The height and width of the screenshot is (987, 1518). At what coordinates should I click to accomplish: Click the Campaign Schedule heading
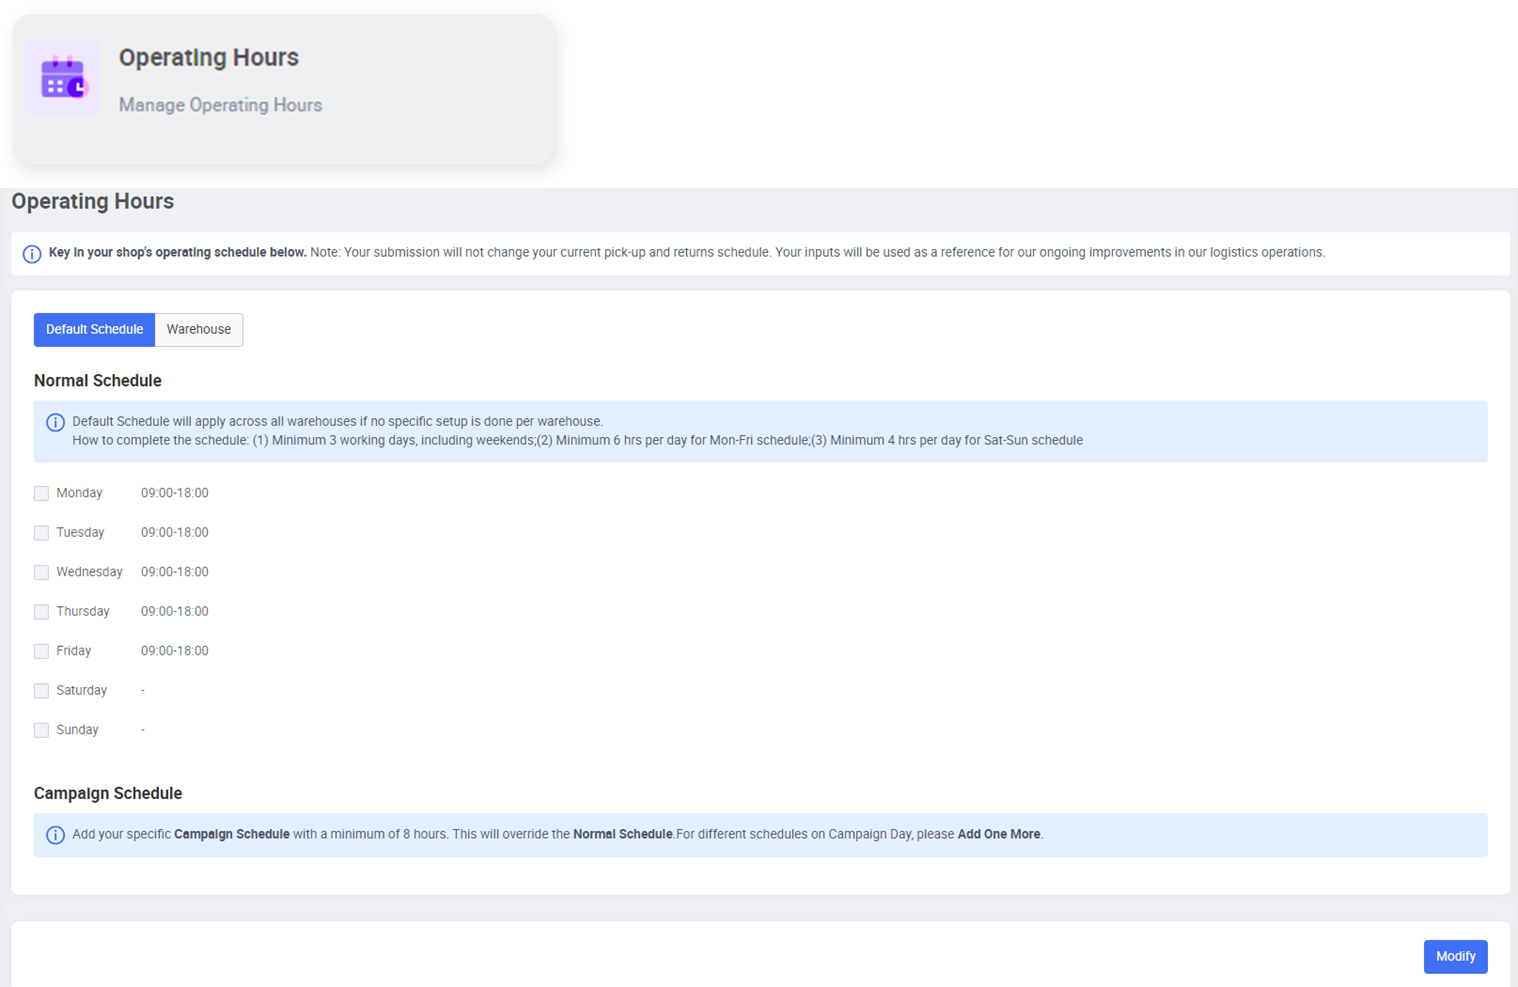108,793
